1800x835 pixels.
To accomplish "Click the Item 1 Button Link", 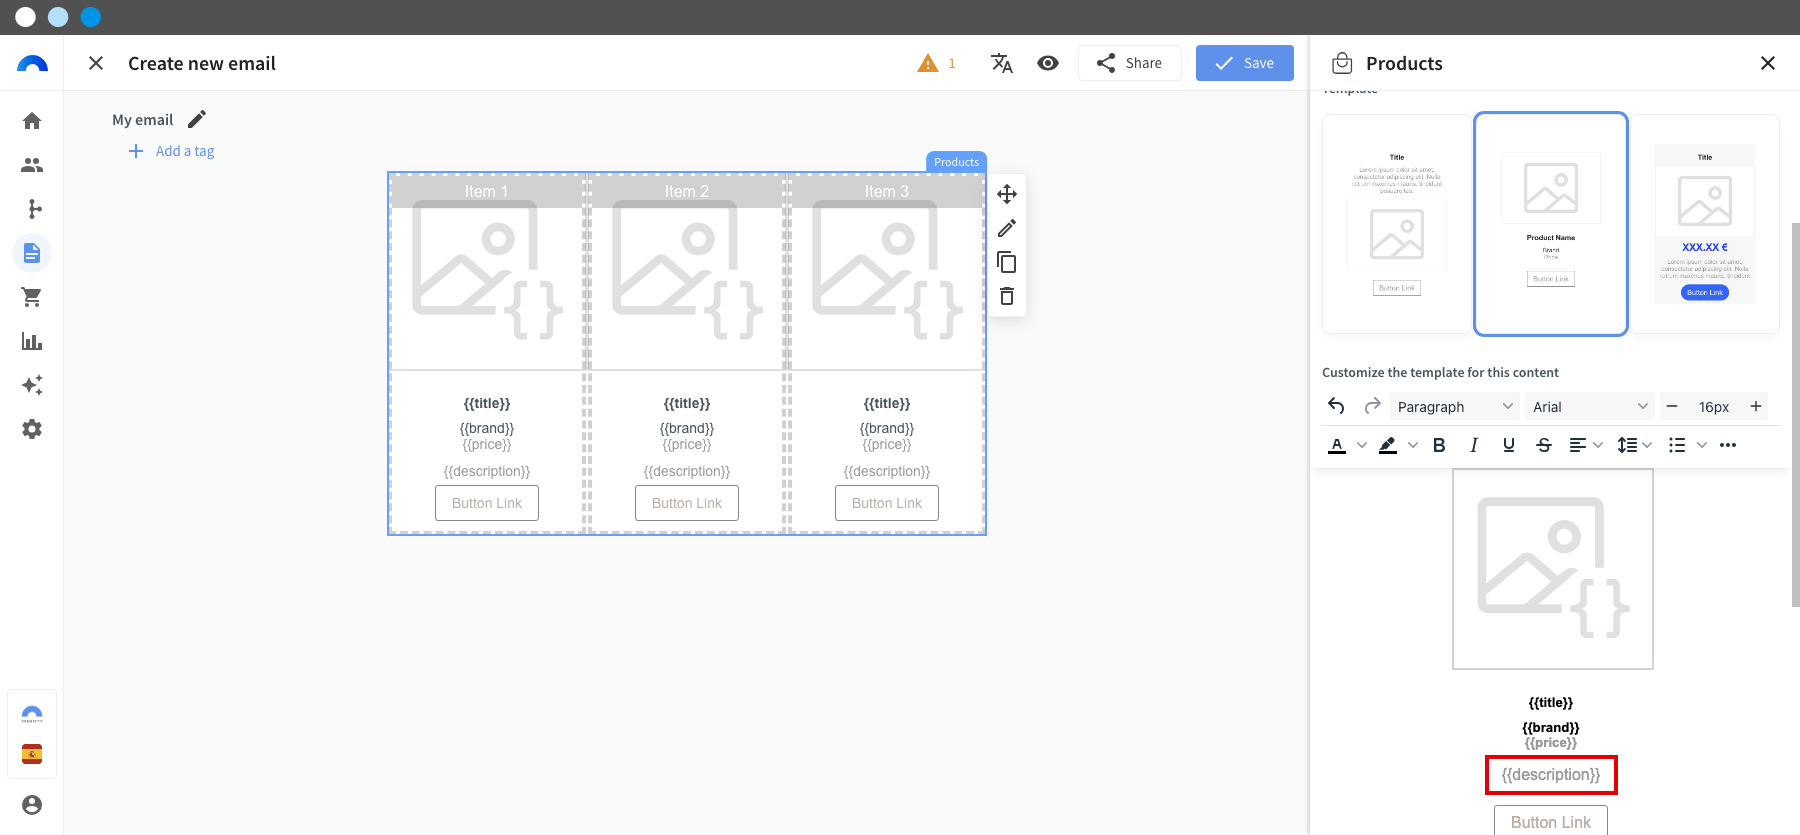I will 487,503.
